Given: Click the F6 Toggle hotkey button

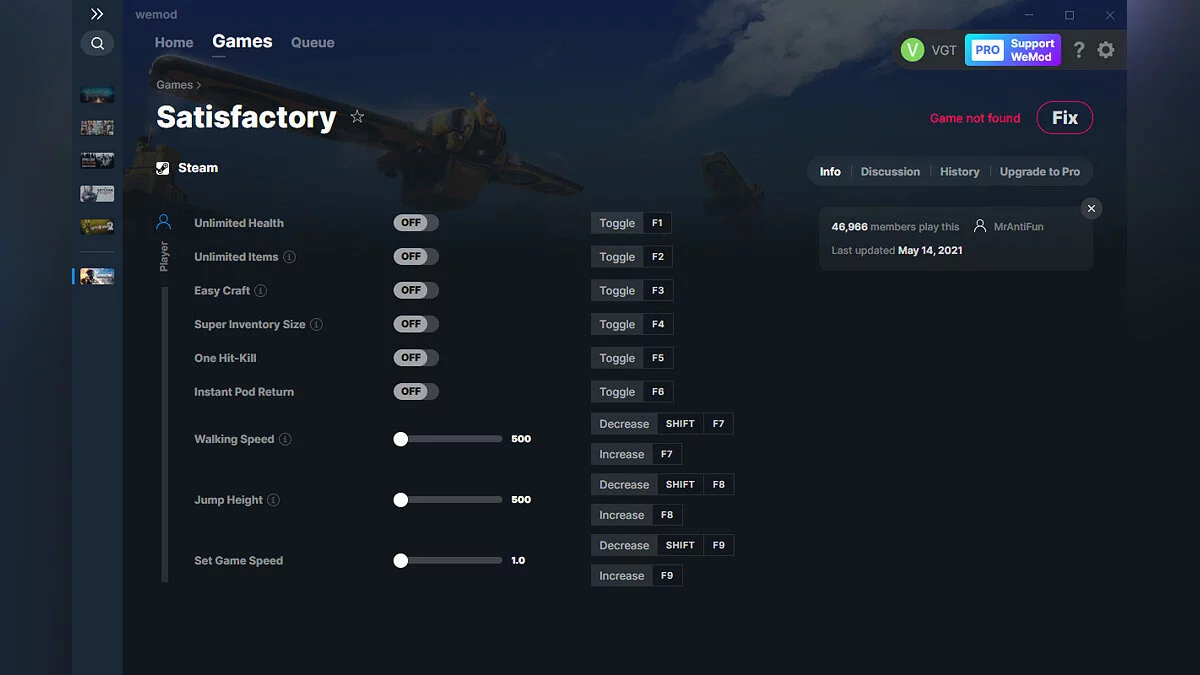Looking at the screenshot, I should (631, 392).
